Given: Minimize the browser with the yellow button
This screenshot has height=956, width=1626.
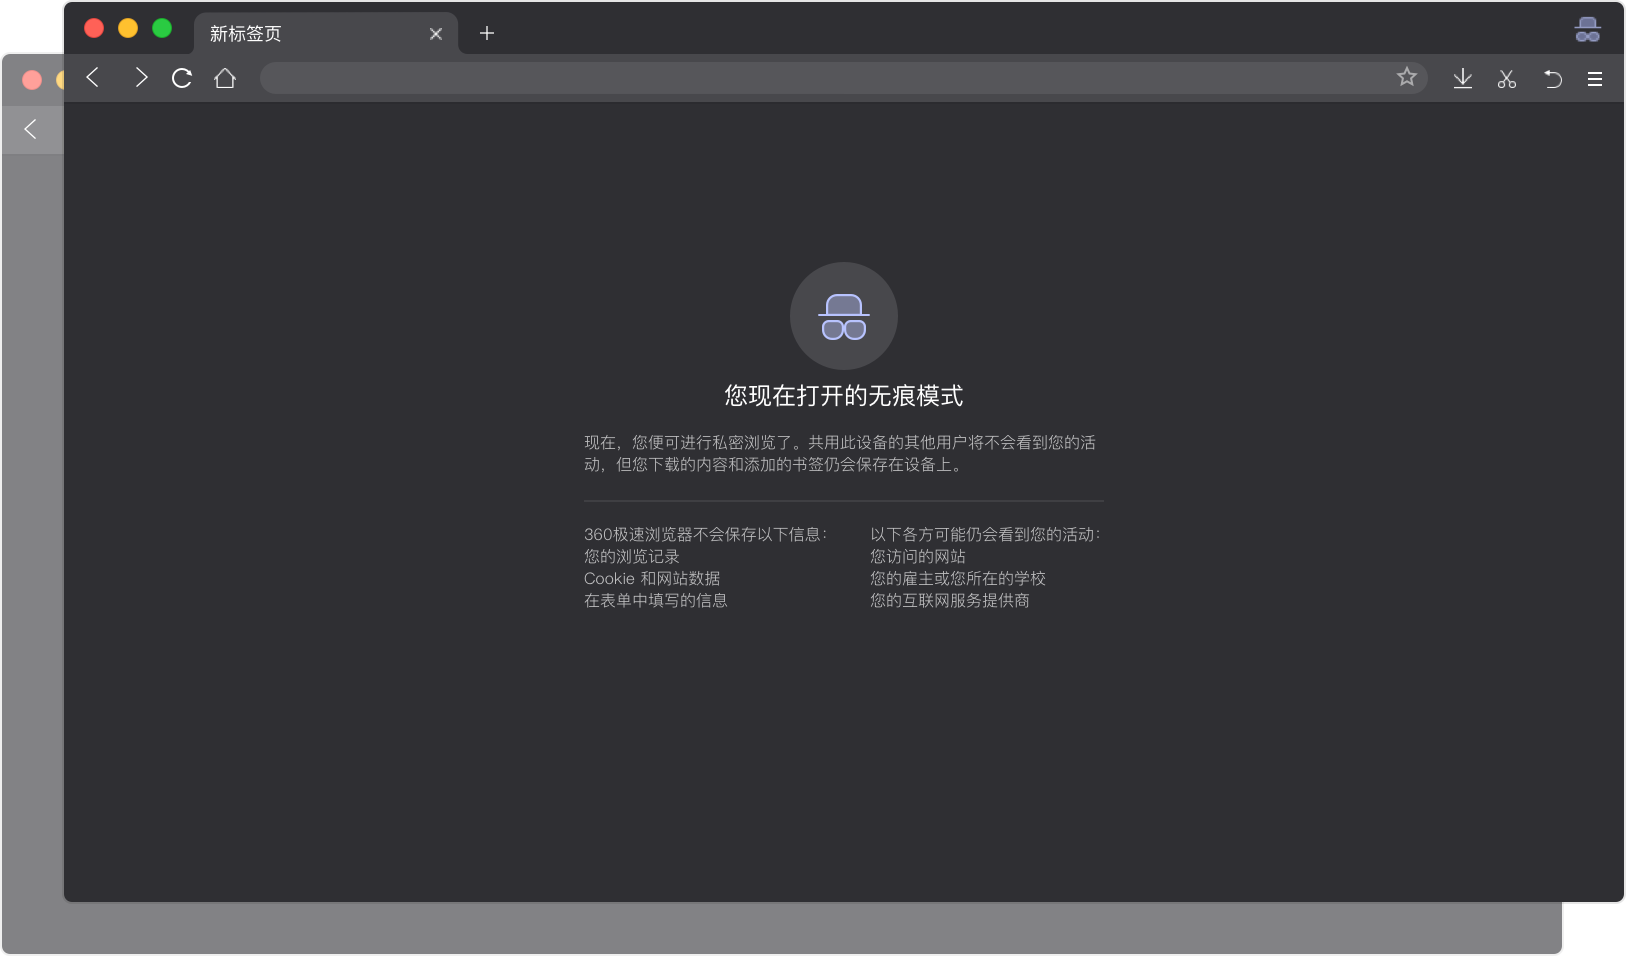Looking at the screenshot, I should (x=127, y=28).
